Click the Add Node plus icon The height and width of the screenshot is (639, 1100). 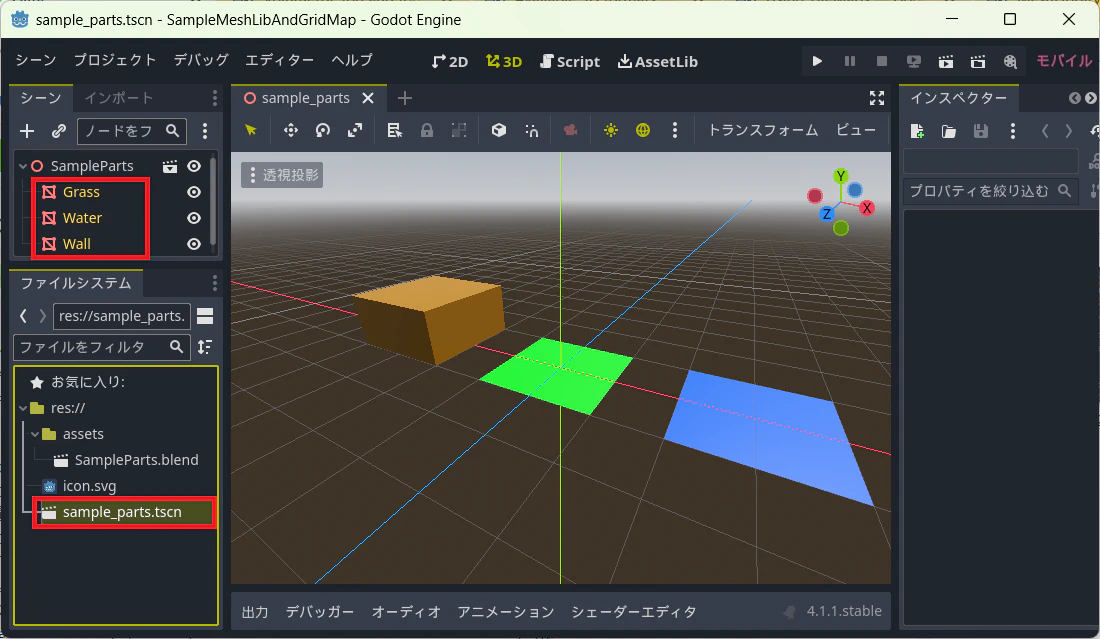tap(27, 130)
